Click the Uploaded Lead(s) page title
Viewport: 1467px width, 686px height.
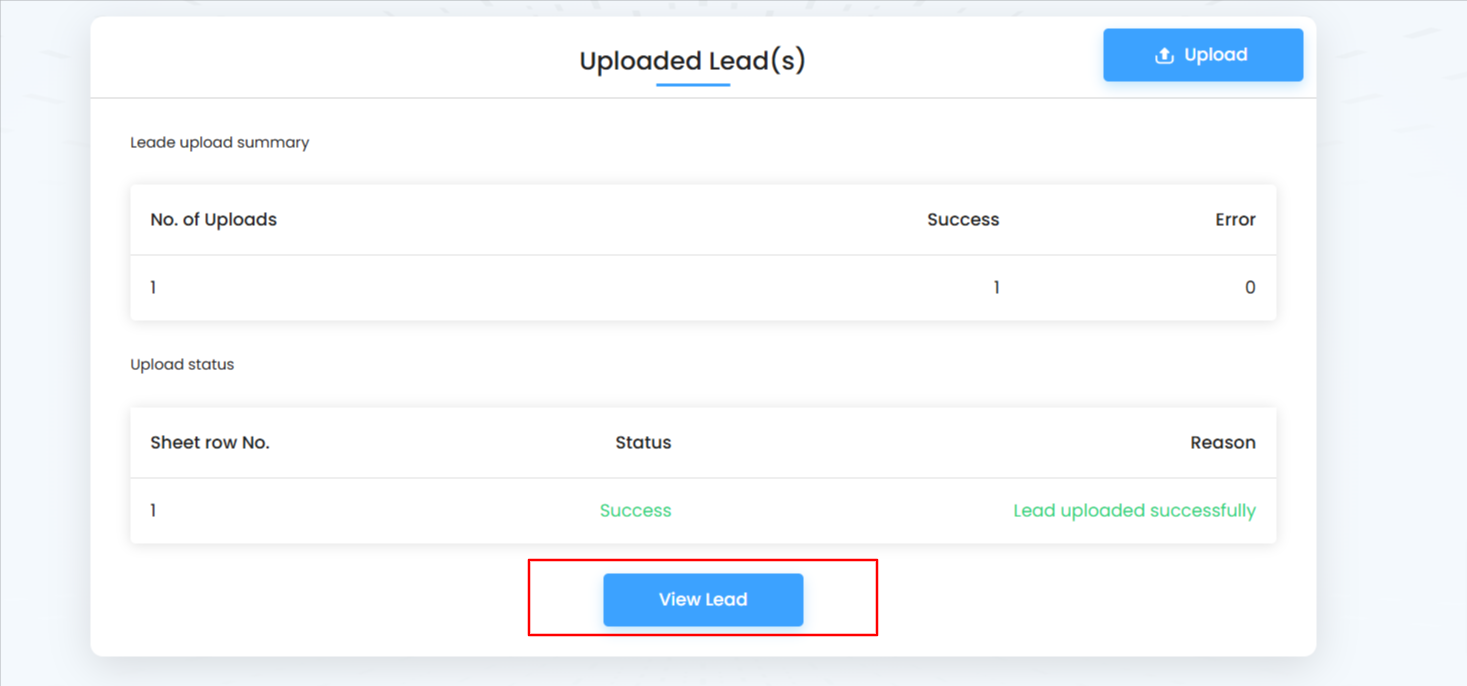692,61
